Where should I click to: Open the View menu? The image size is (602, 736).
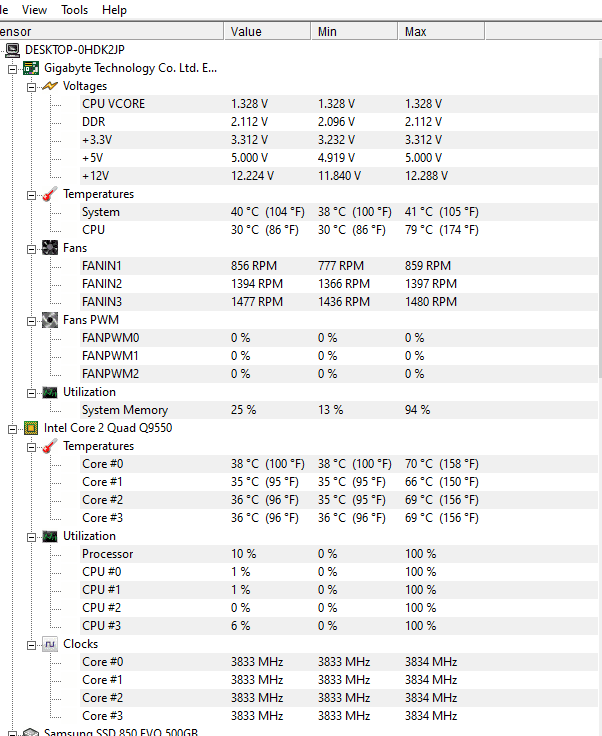coord(34,10)
